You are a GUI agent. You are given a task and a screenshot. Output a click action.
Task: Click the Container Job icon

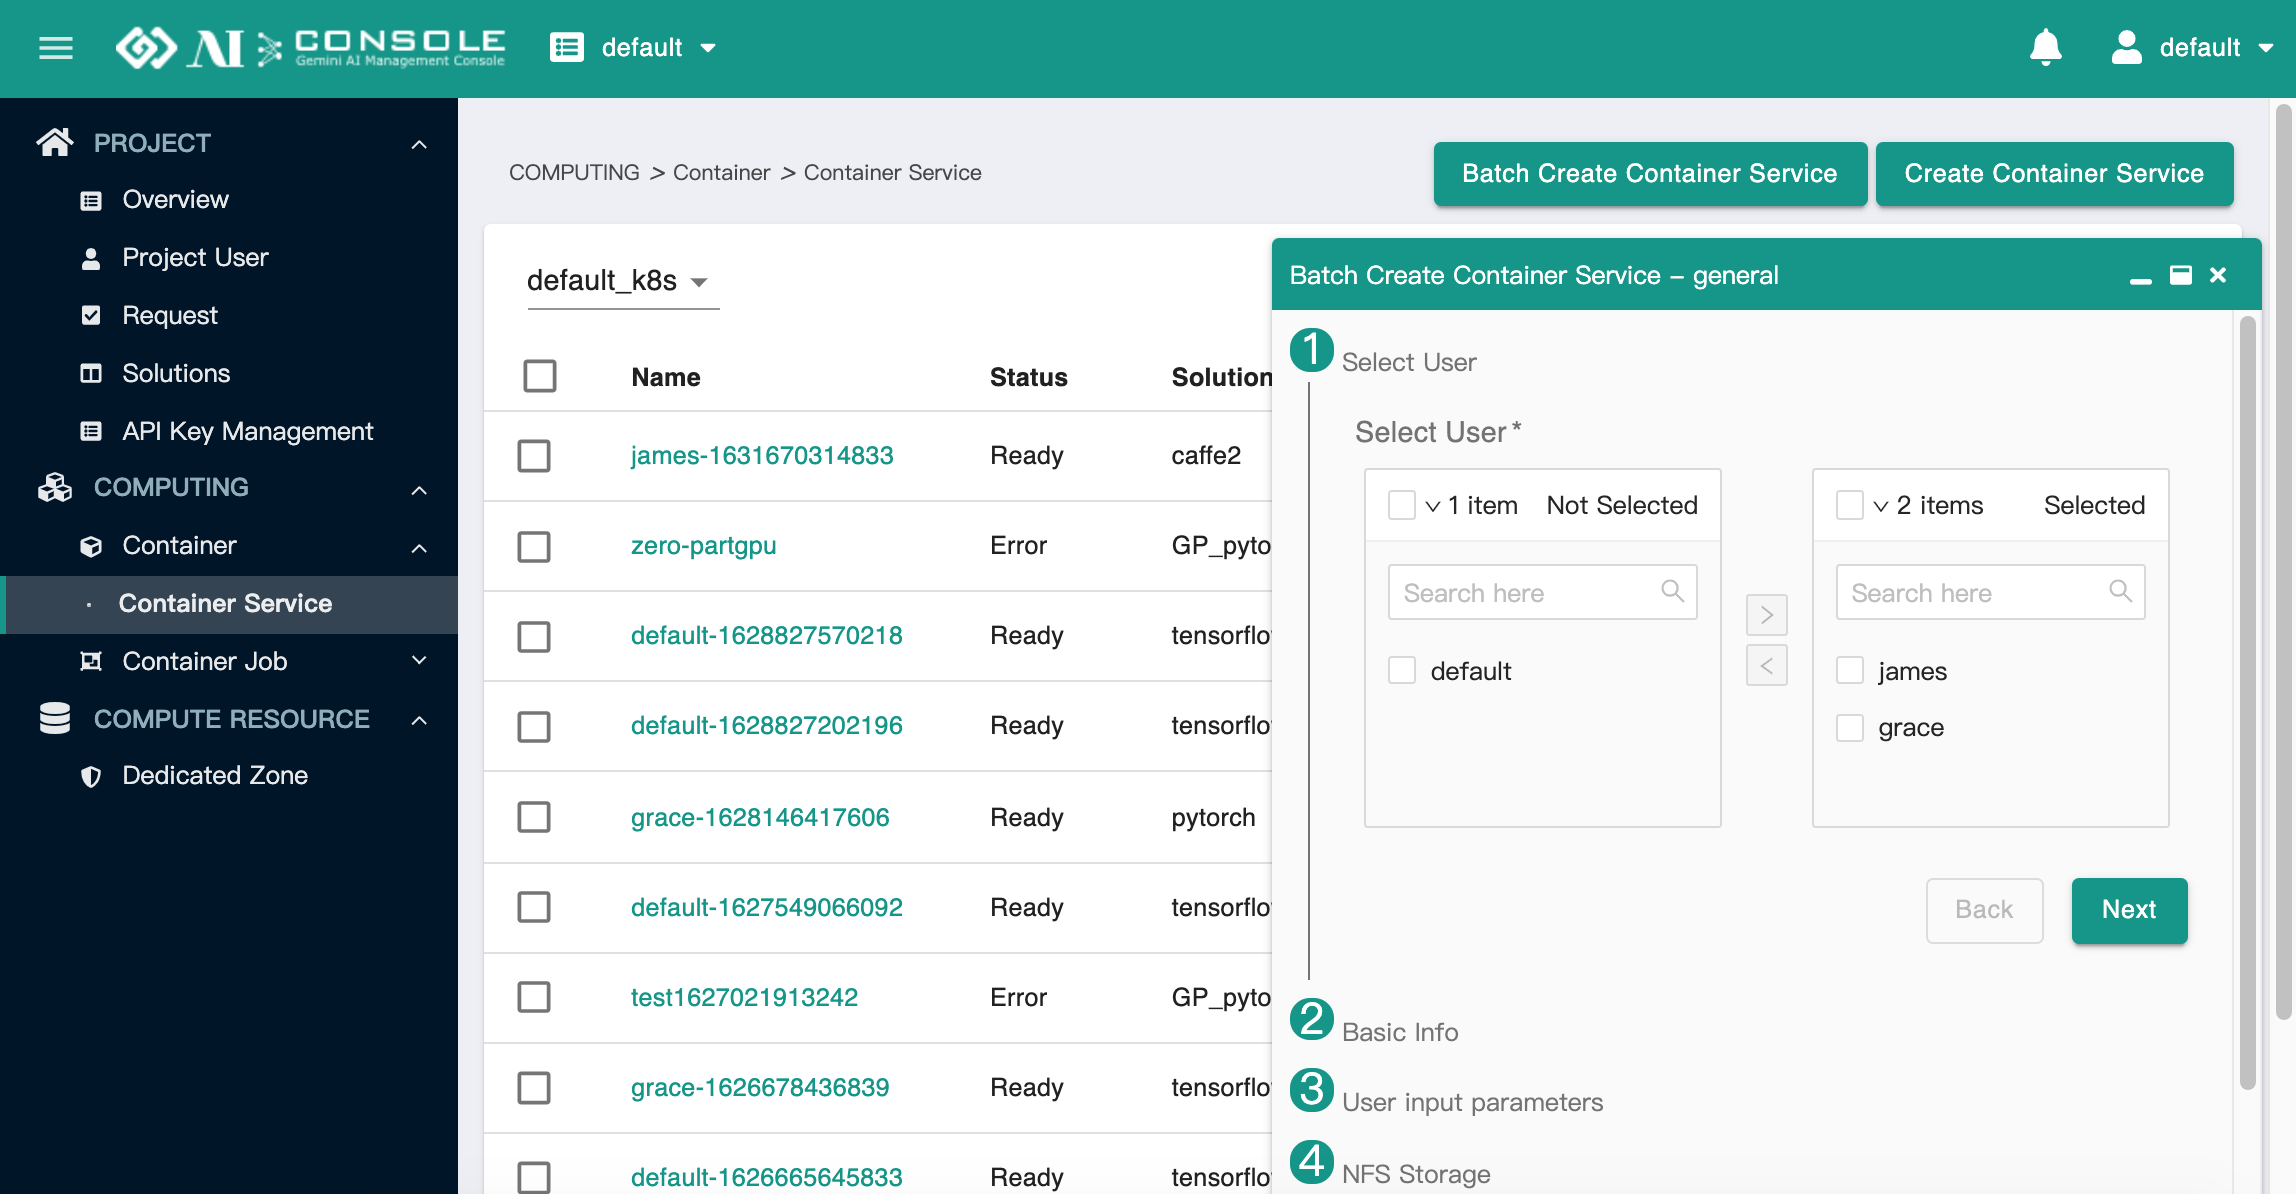coord(91,661)
